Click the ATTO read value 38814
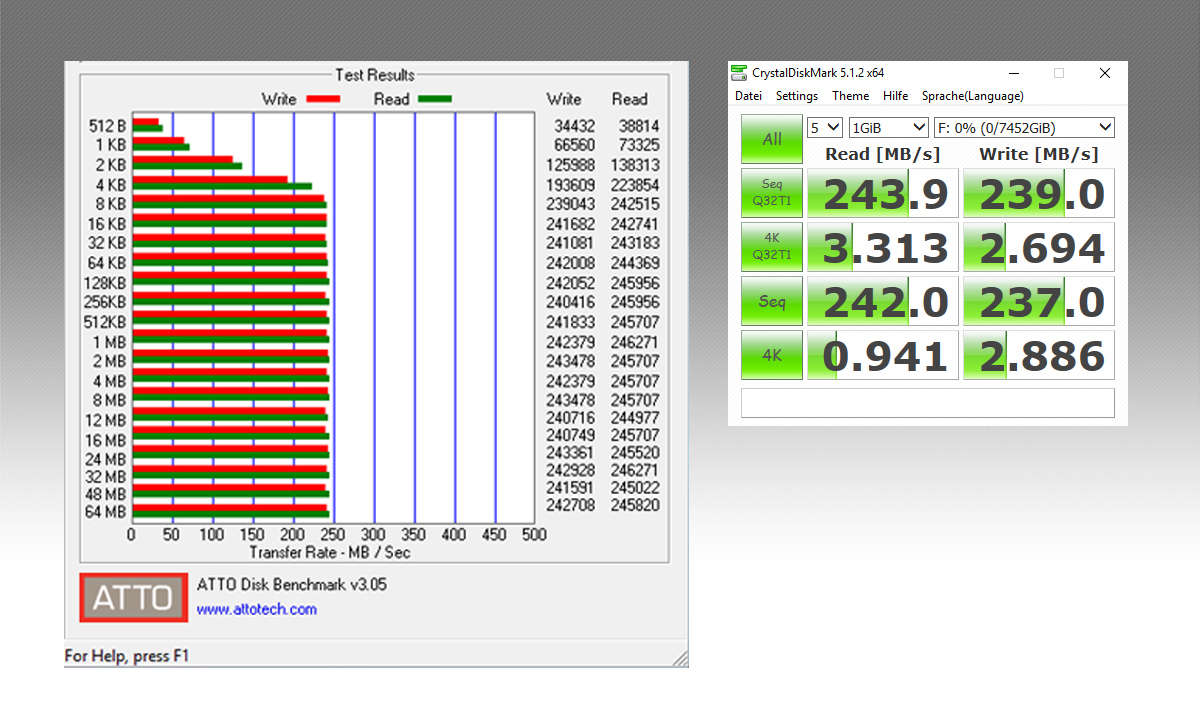 (639, 126)
